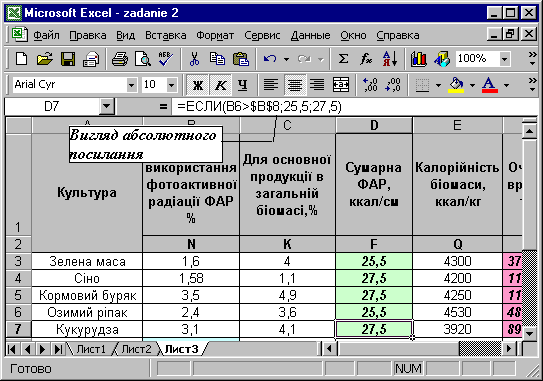Screen dimensions: 543x381
Task: Click the Borders icon
Action: [422, 85]
